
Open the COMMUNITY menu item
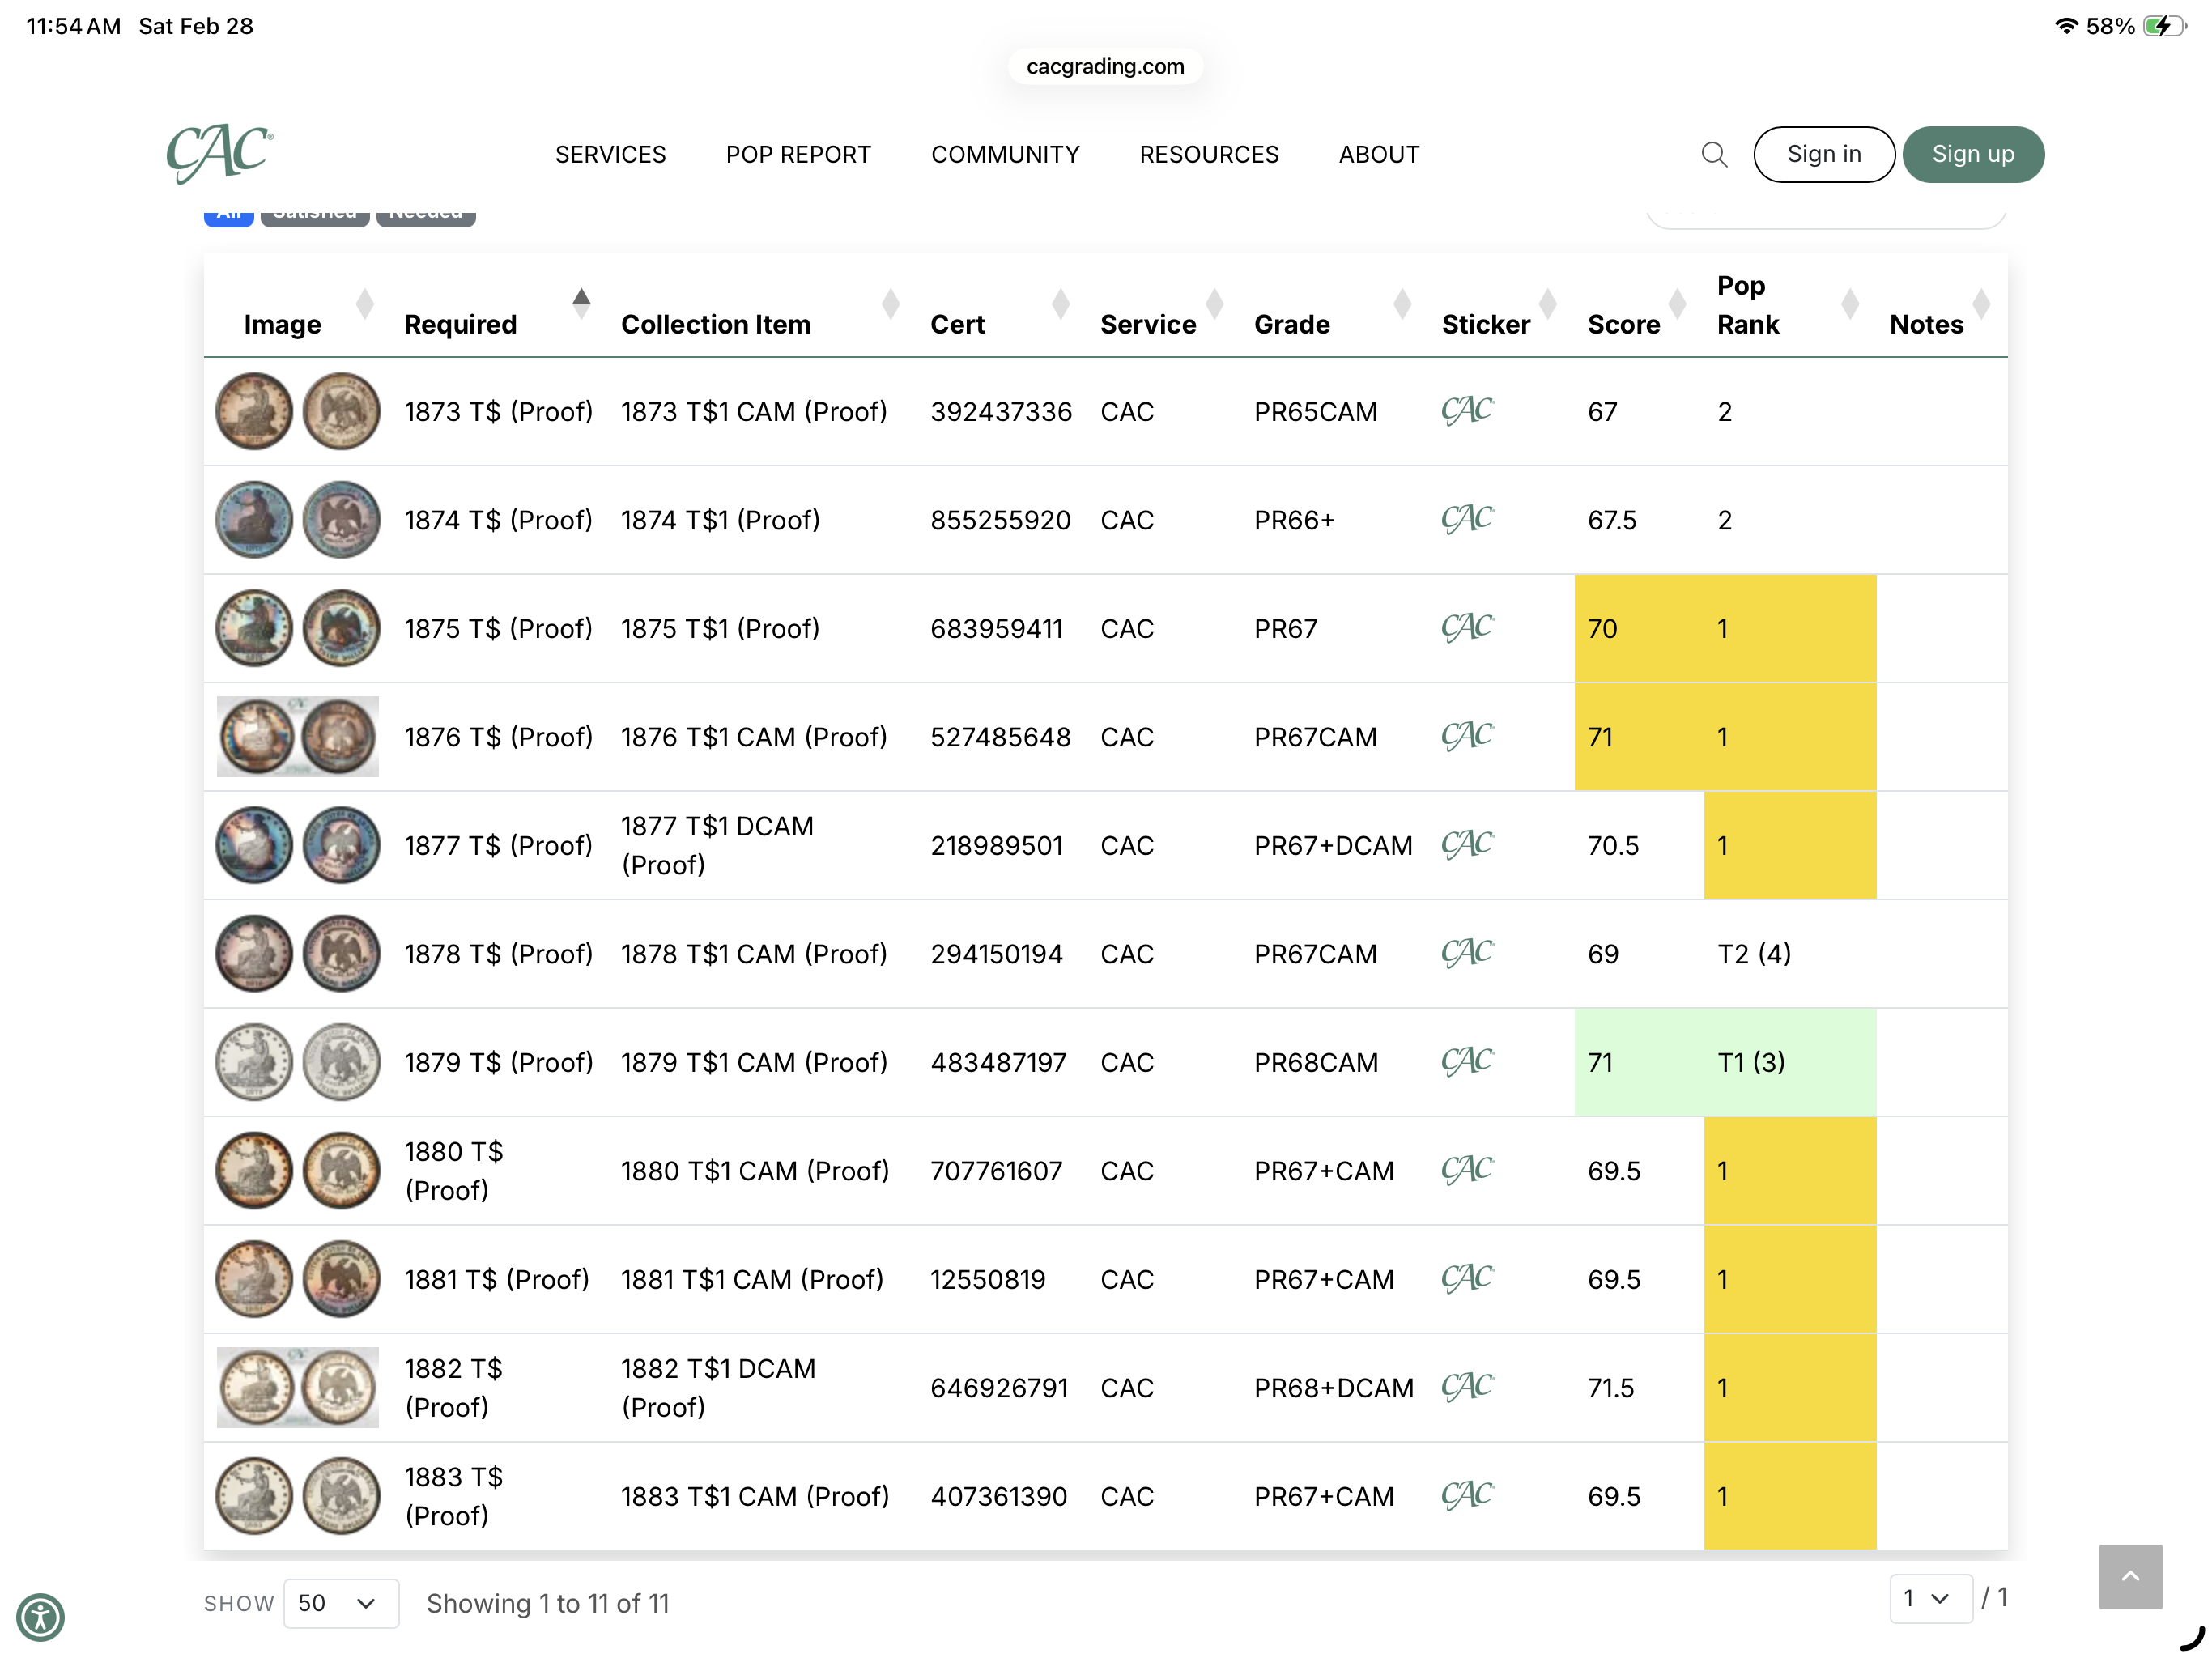coord(1004,155)
